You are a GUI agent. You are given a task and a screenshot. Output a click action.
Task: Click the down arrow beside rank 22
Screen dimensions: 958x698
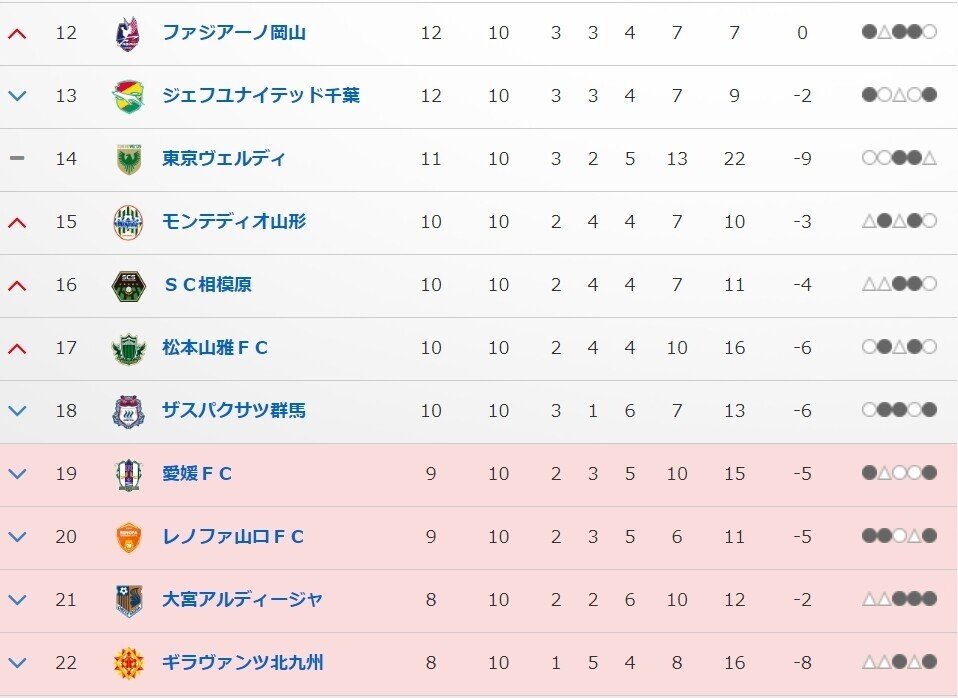click(16, 663)
